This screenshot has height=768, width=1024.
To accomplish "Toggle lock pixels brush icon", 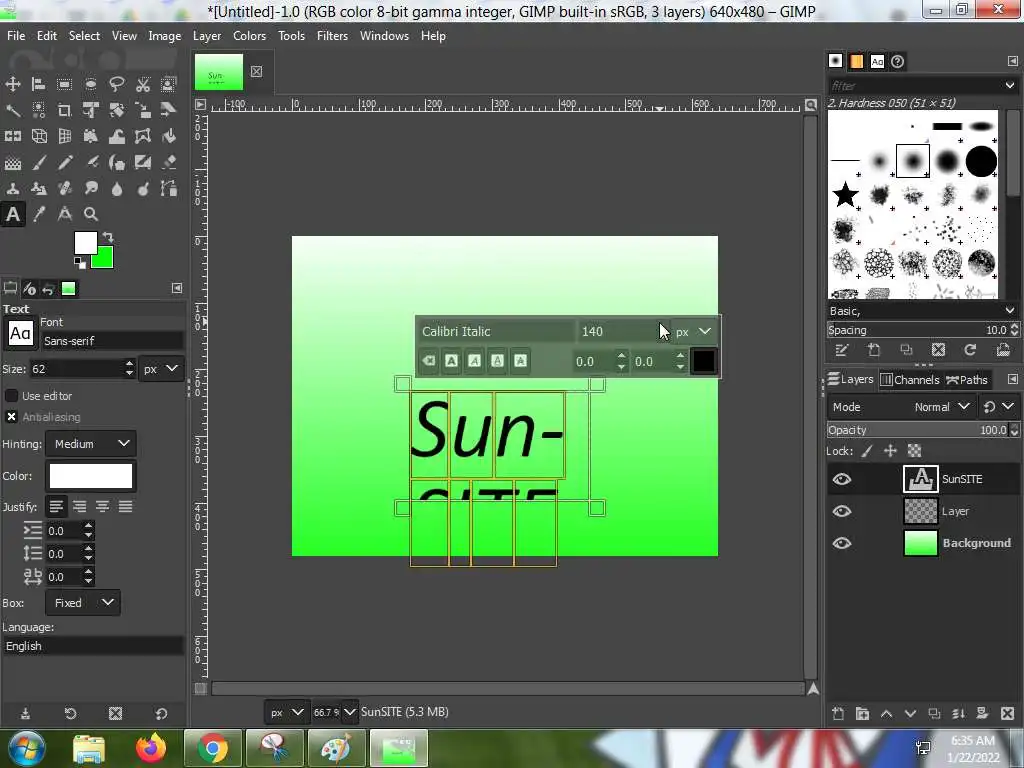I will [x=867, y=451].
